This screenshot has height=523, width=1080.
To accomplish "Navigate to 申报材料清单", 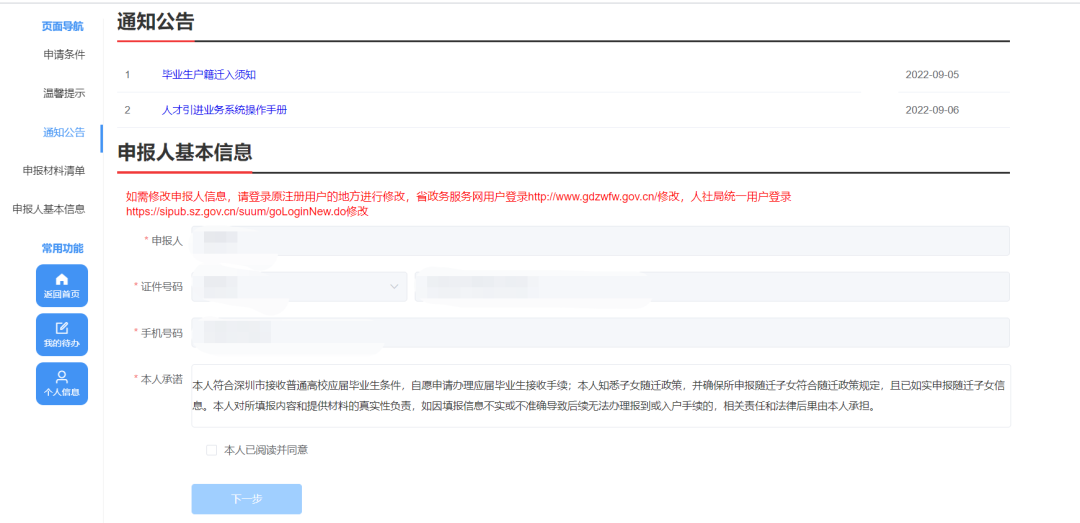I will coord(54,170).
